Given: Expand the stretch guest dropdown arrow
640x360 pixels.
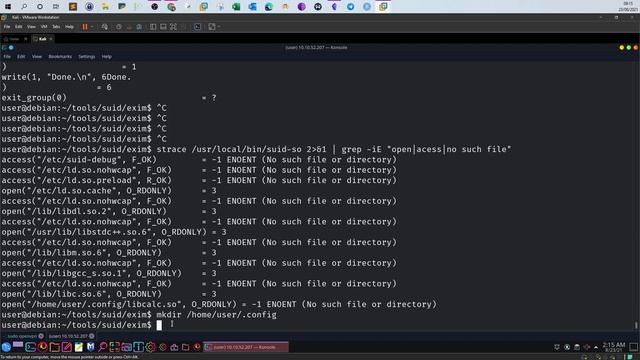Looking at the screenshot, I should click(219, 27).
